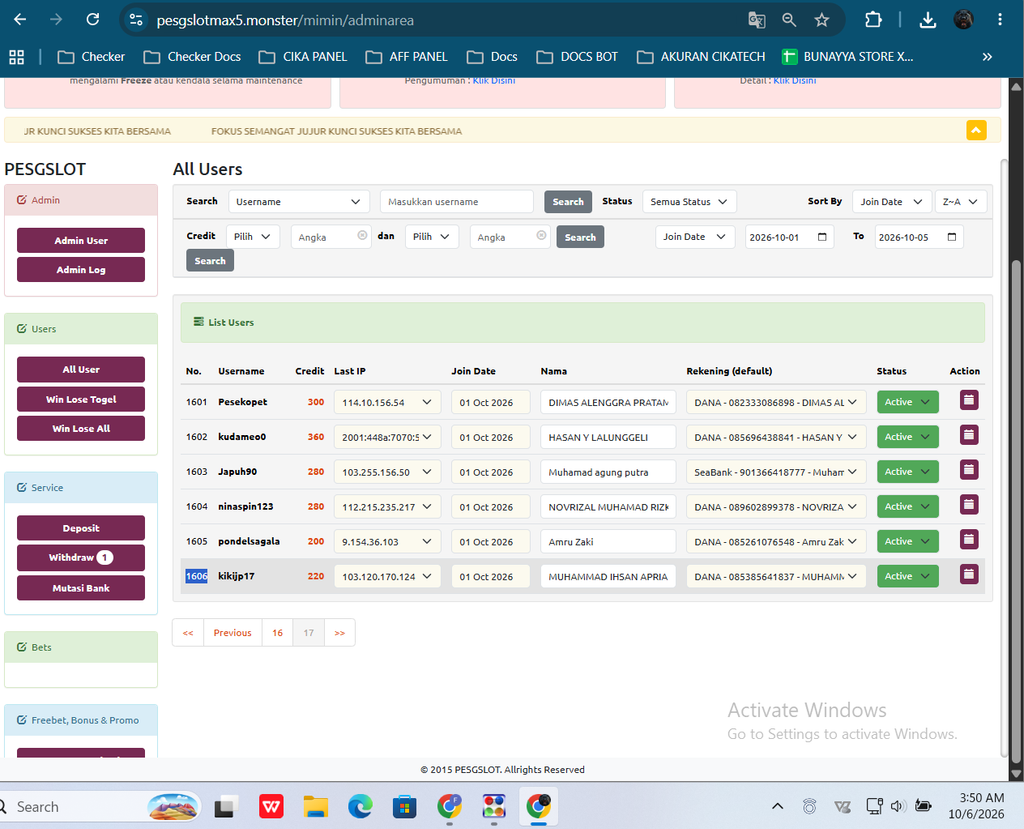Click the 2026-10-01 start date field
1024x829 pixels.
789,236
